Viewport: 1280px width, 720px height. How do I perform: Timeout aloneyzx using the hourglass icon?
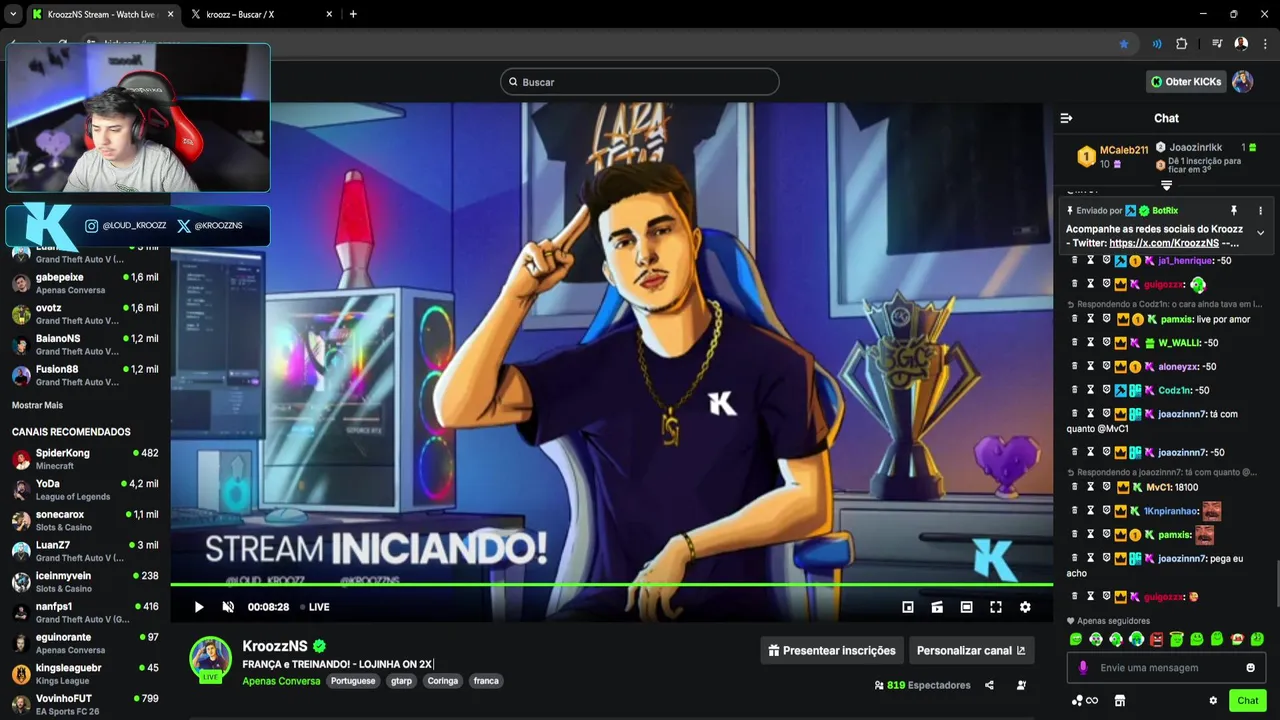pos(1091,367)
